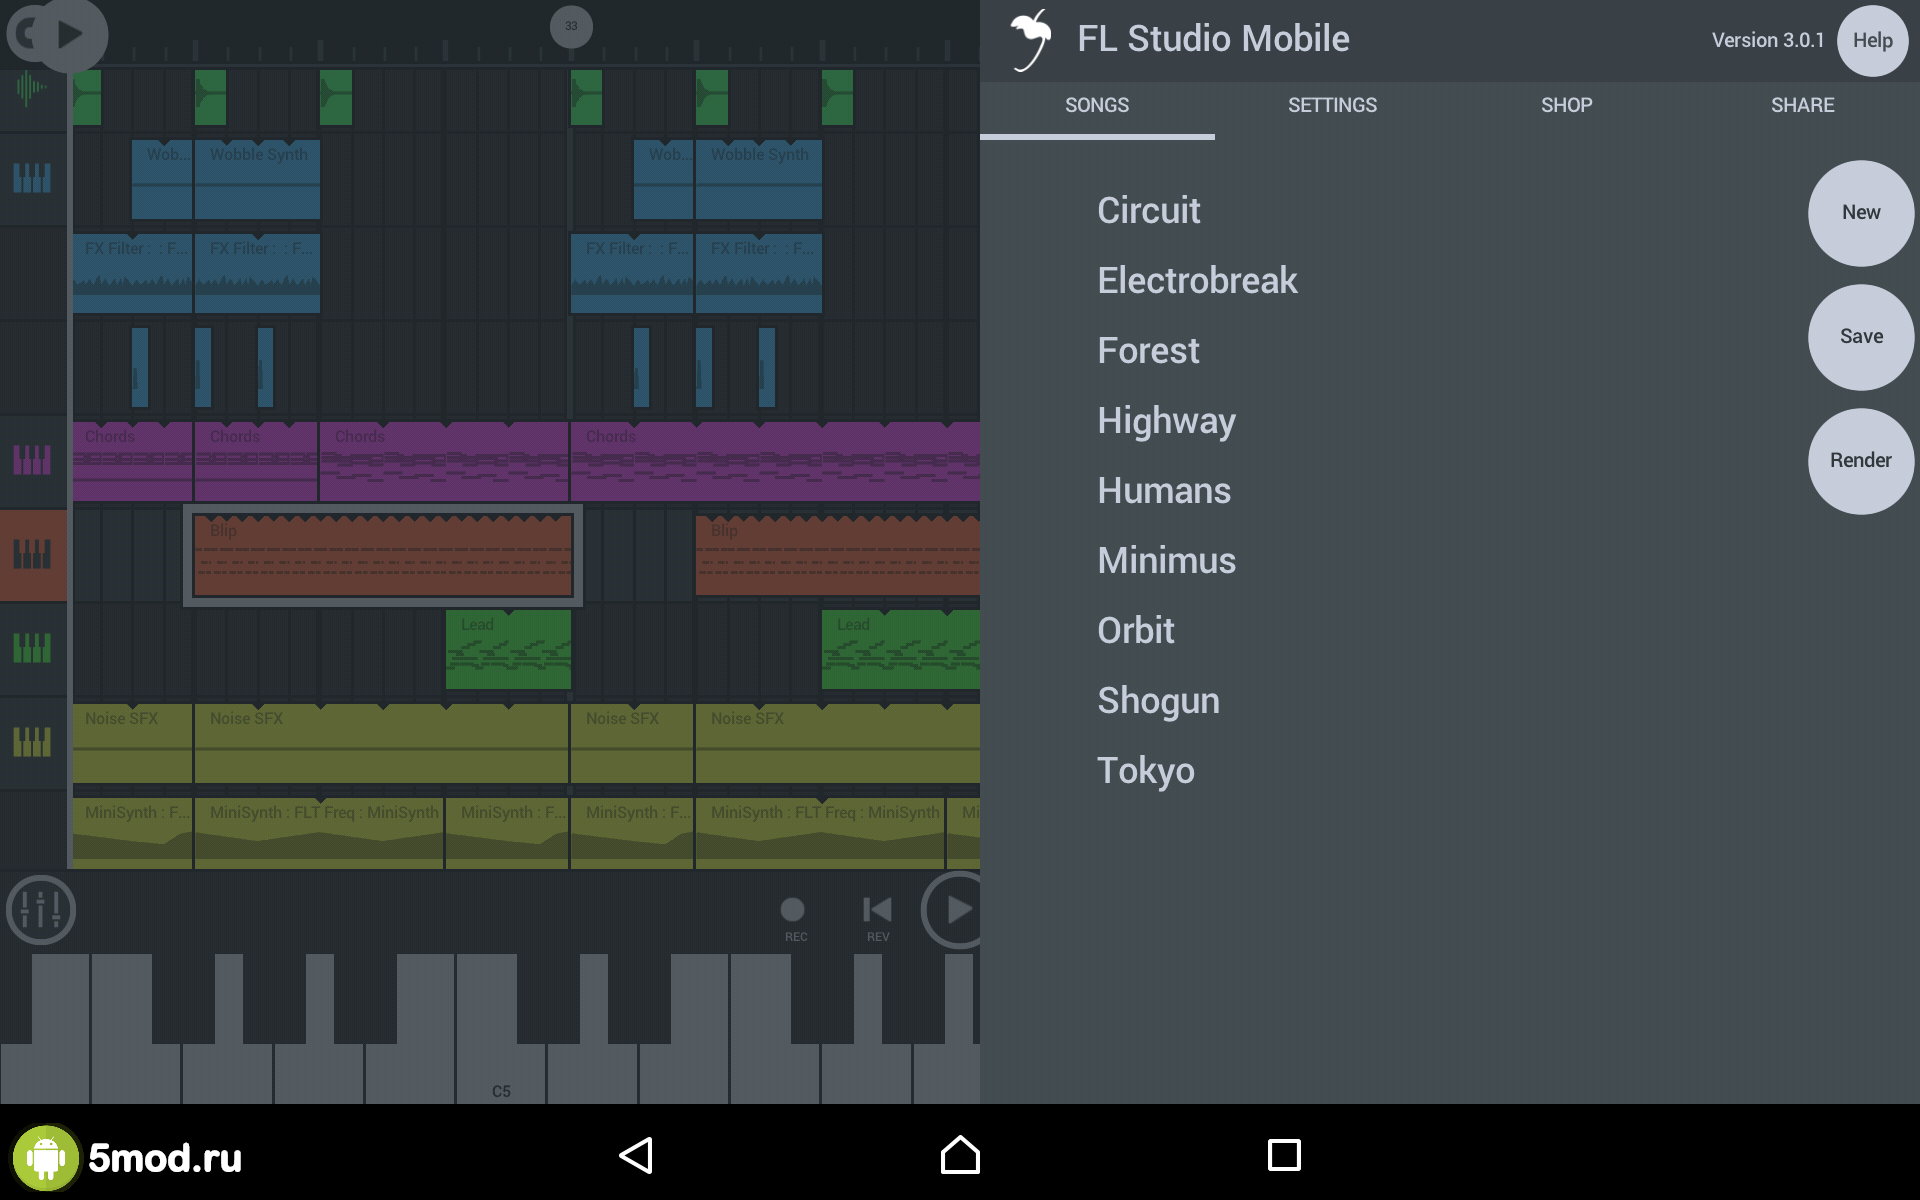Click the playhead marker labeled 33

coord(571,26)
